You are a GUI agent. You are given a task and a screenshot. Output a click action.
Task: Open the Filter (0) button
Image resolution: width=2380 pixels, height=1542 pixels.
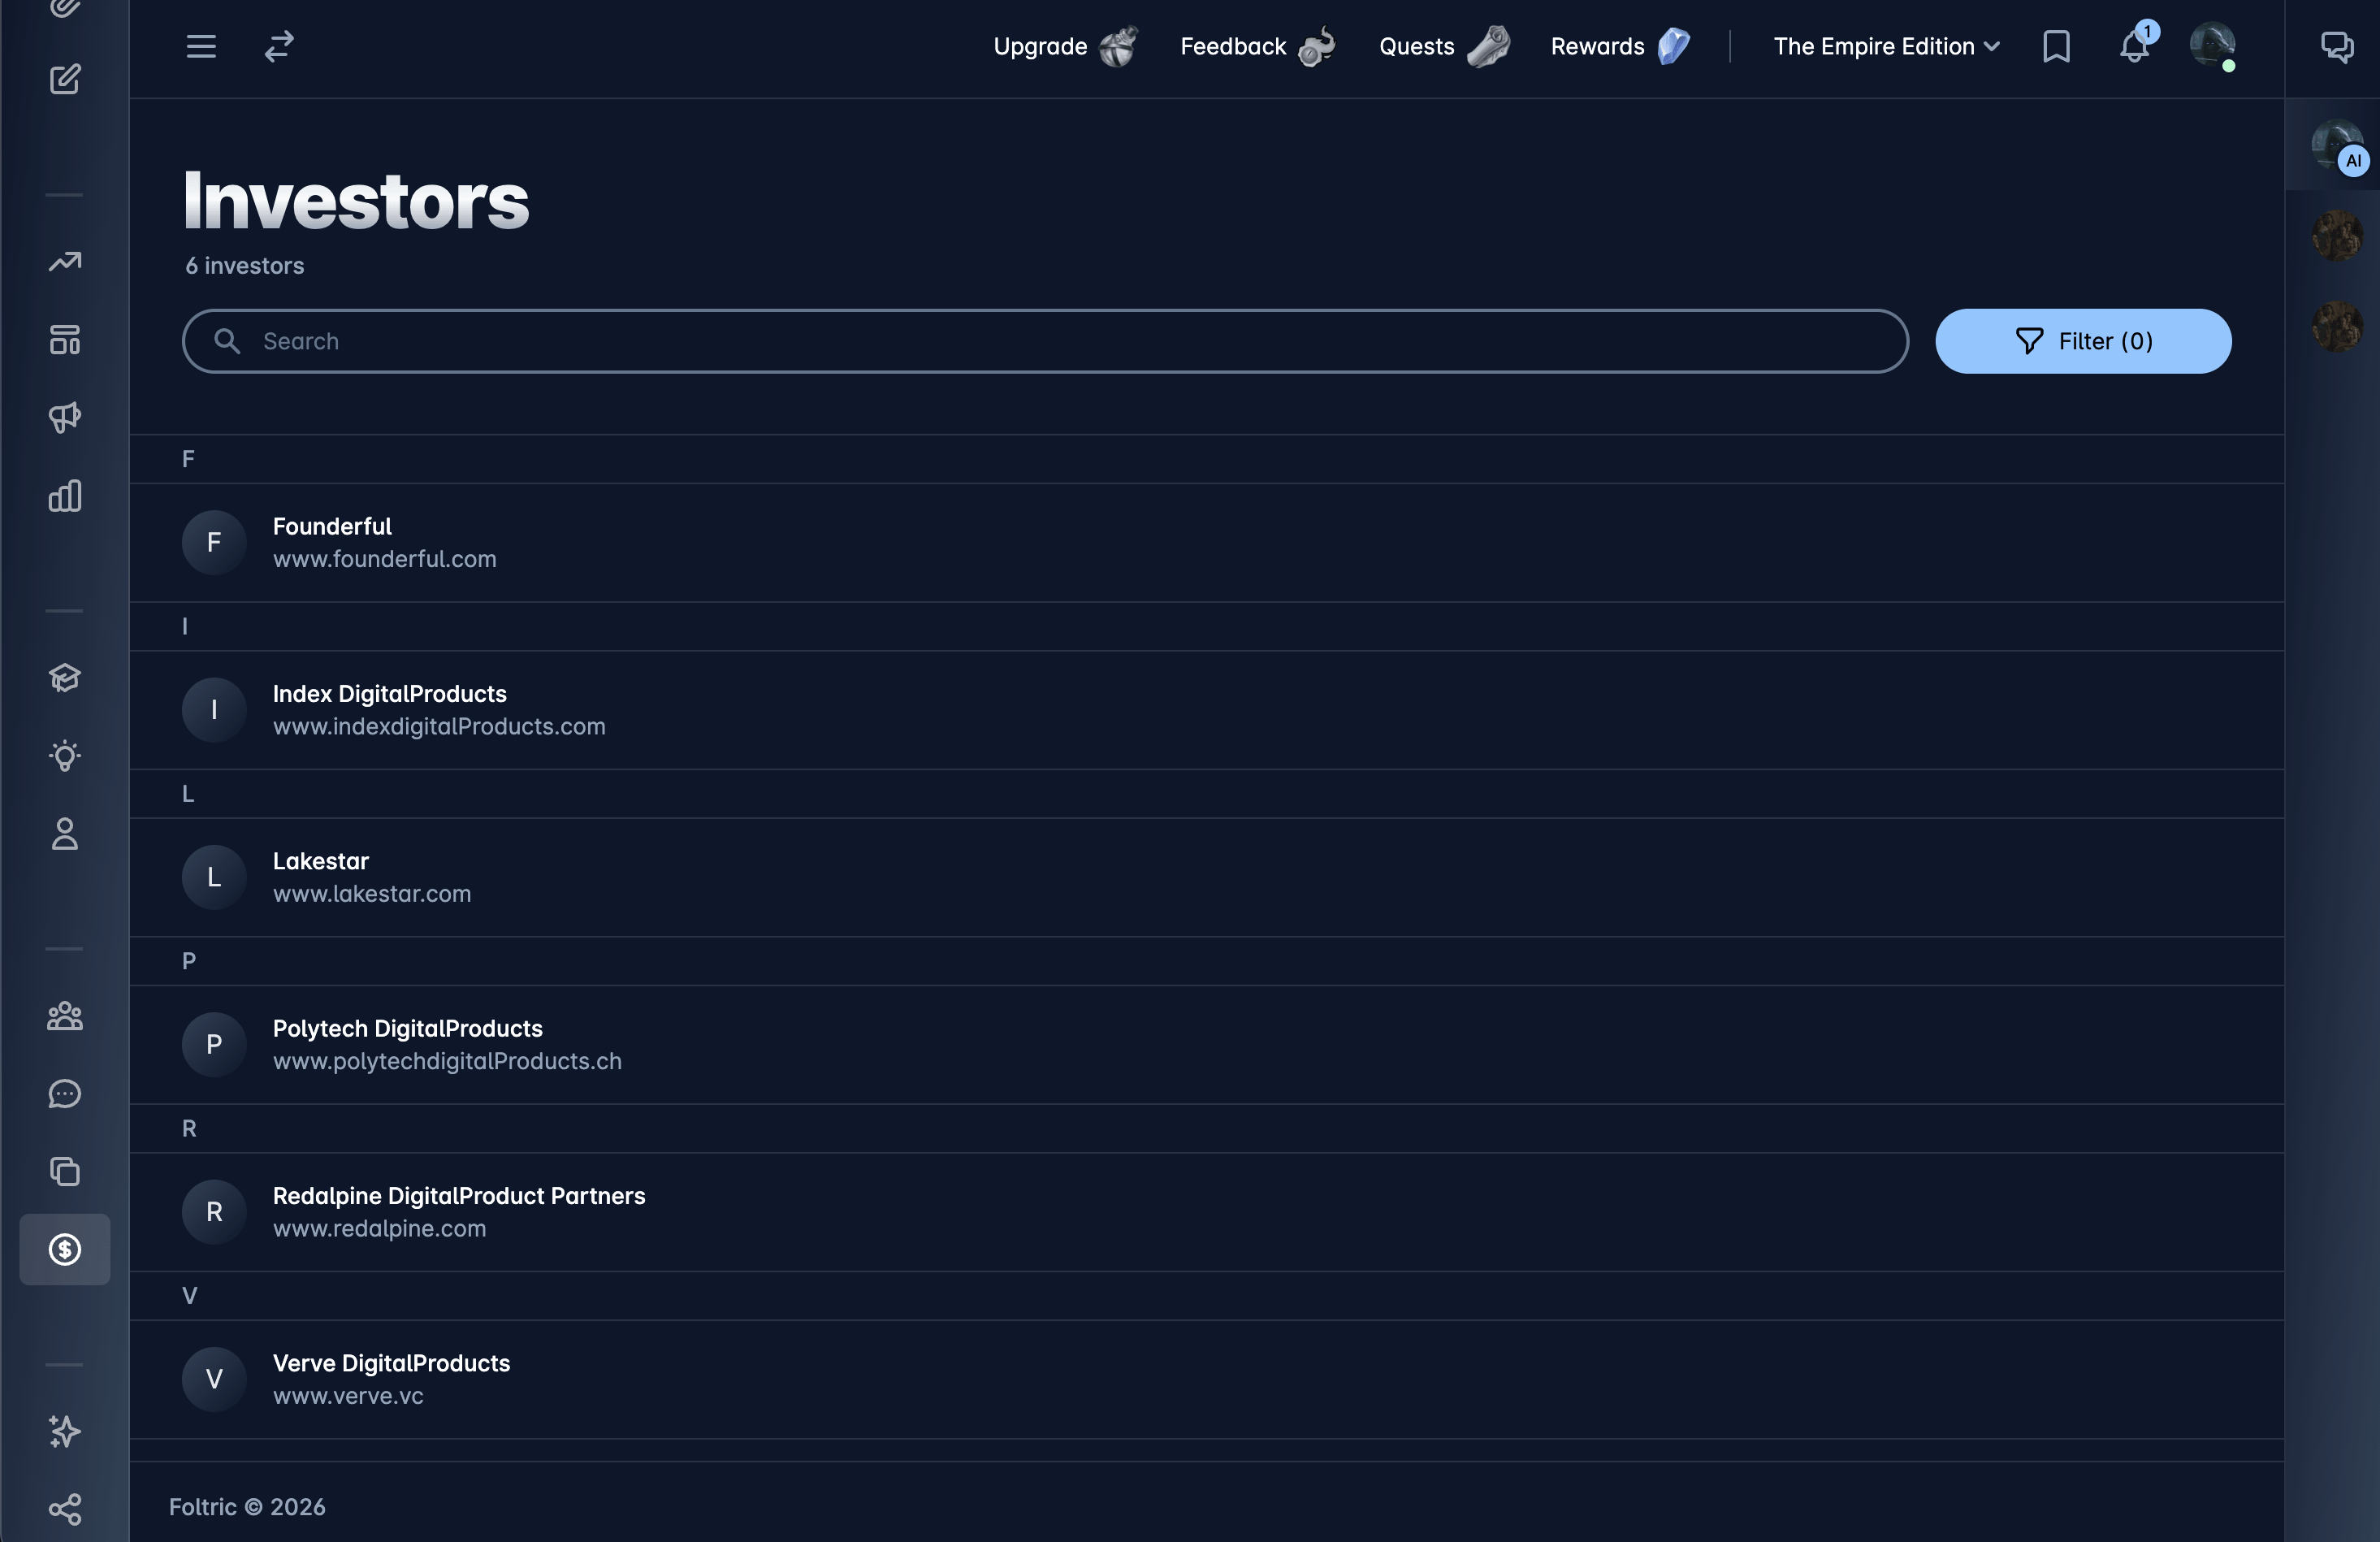click(2083, 341)
